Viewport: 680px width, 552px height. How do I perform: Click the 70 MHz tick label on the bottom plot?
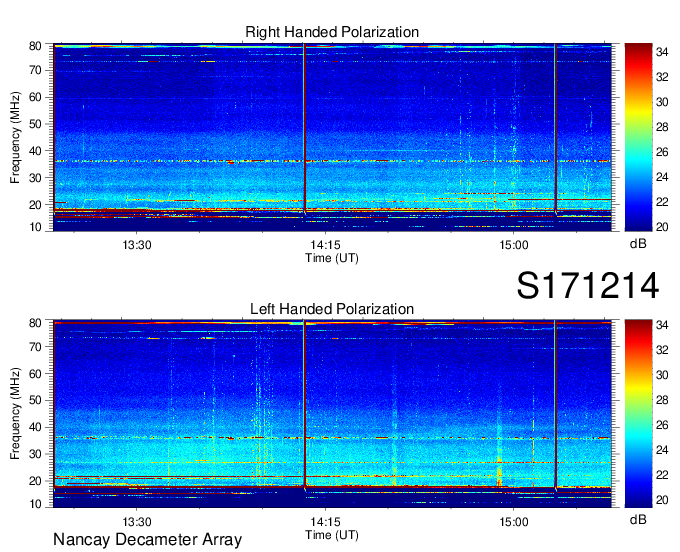click(35, 346)
